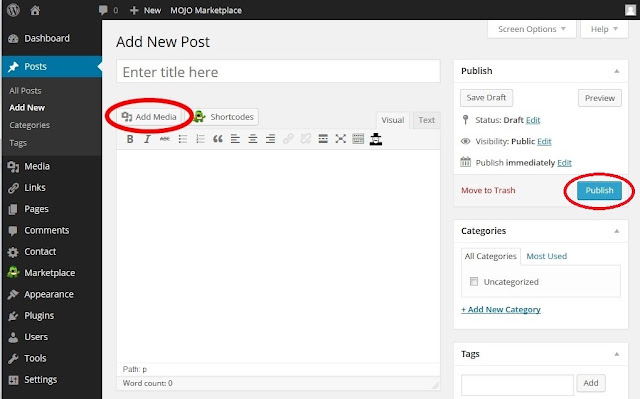The image size is (640, 399).
Task: Show the toolbar toggle kitchen sink
Action: click(358, 139)
